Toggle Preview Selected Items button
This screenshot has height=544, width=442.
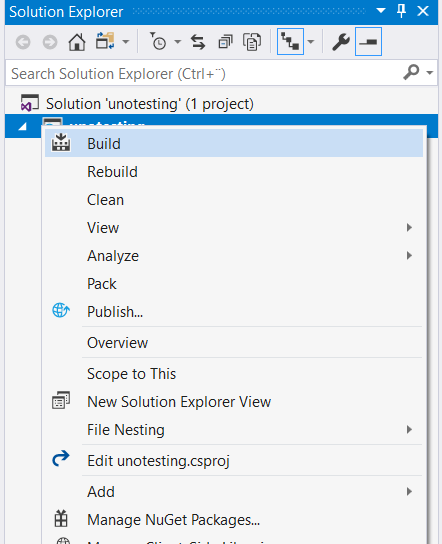click(x=368, y=42)
